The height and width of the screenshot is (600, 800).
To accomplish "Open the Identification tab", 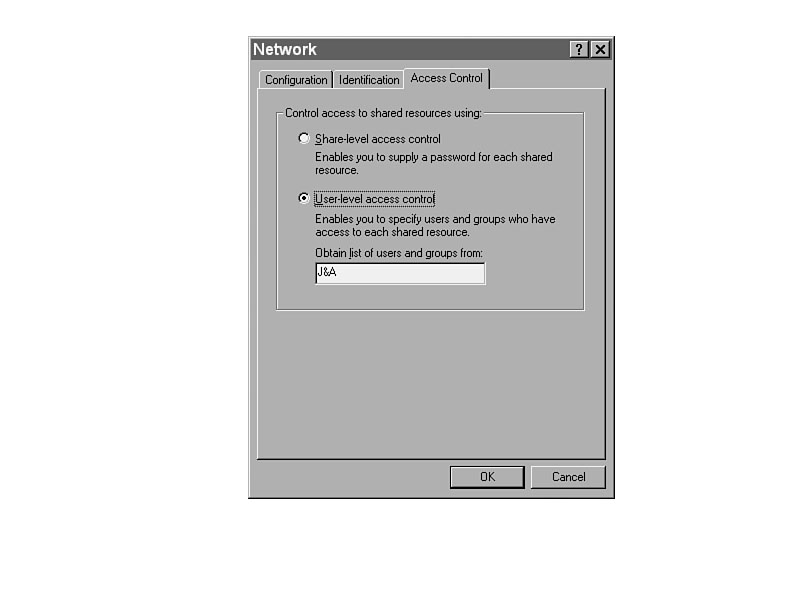I will [x=369, y=80].
